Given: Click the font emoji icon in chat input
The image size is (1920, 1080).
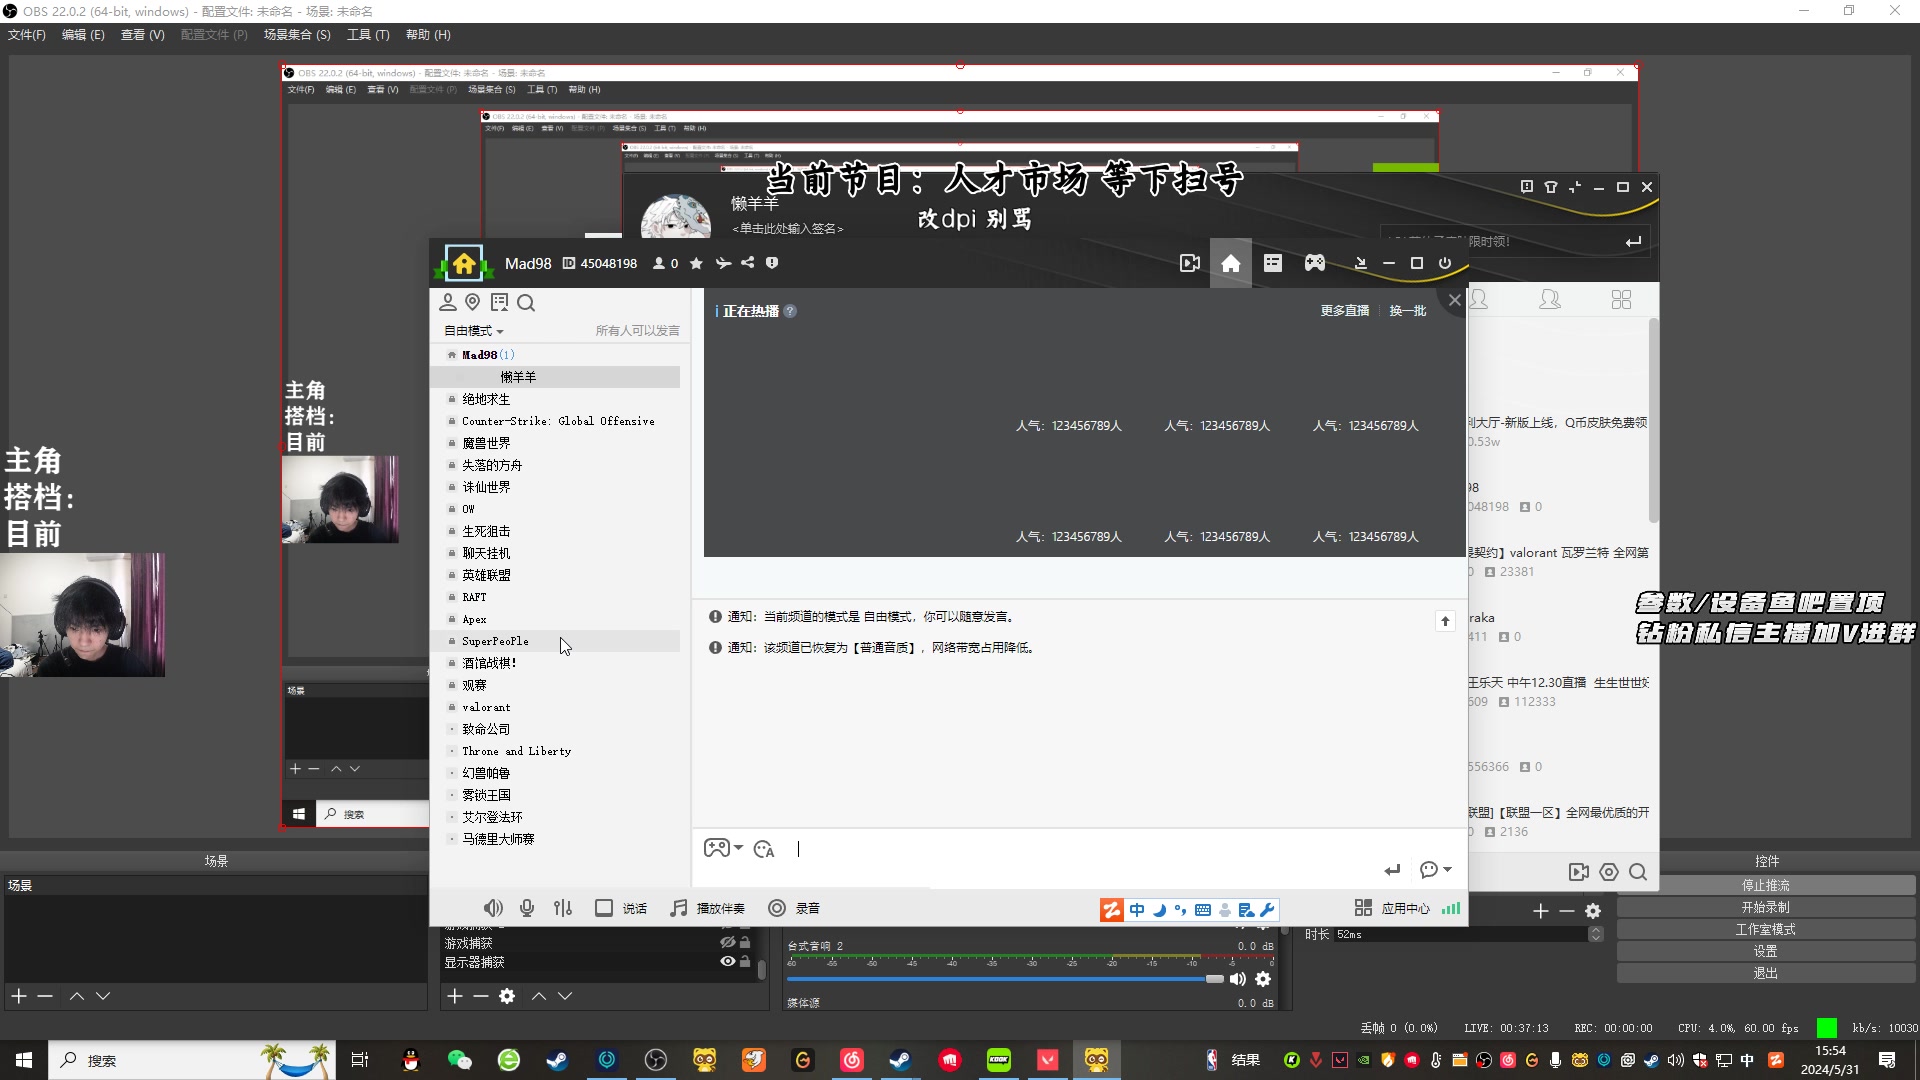Looking at the screenshot, I should click(x=764, y=849).
